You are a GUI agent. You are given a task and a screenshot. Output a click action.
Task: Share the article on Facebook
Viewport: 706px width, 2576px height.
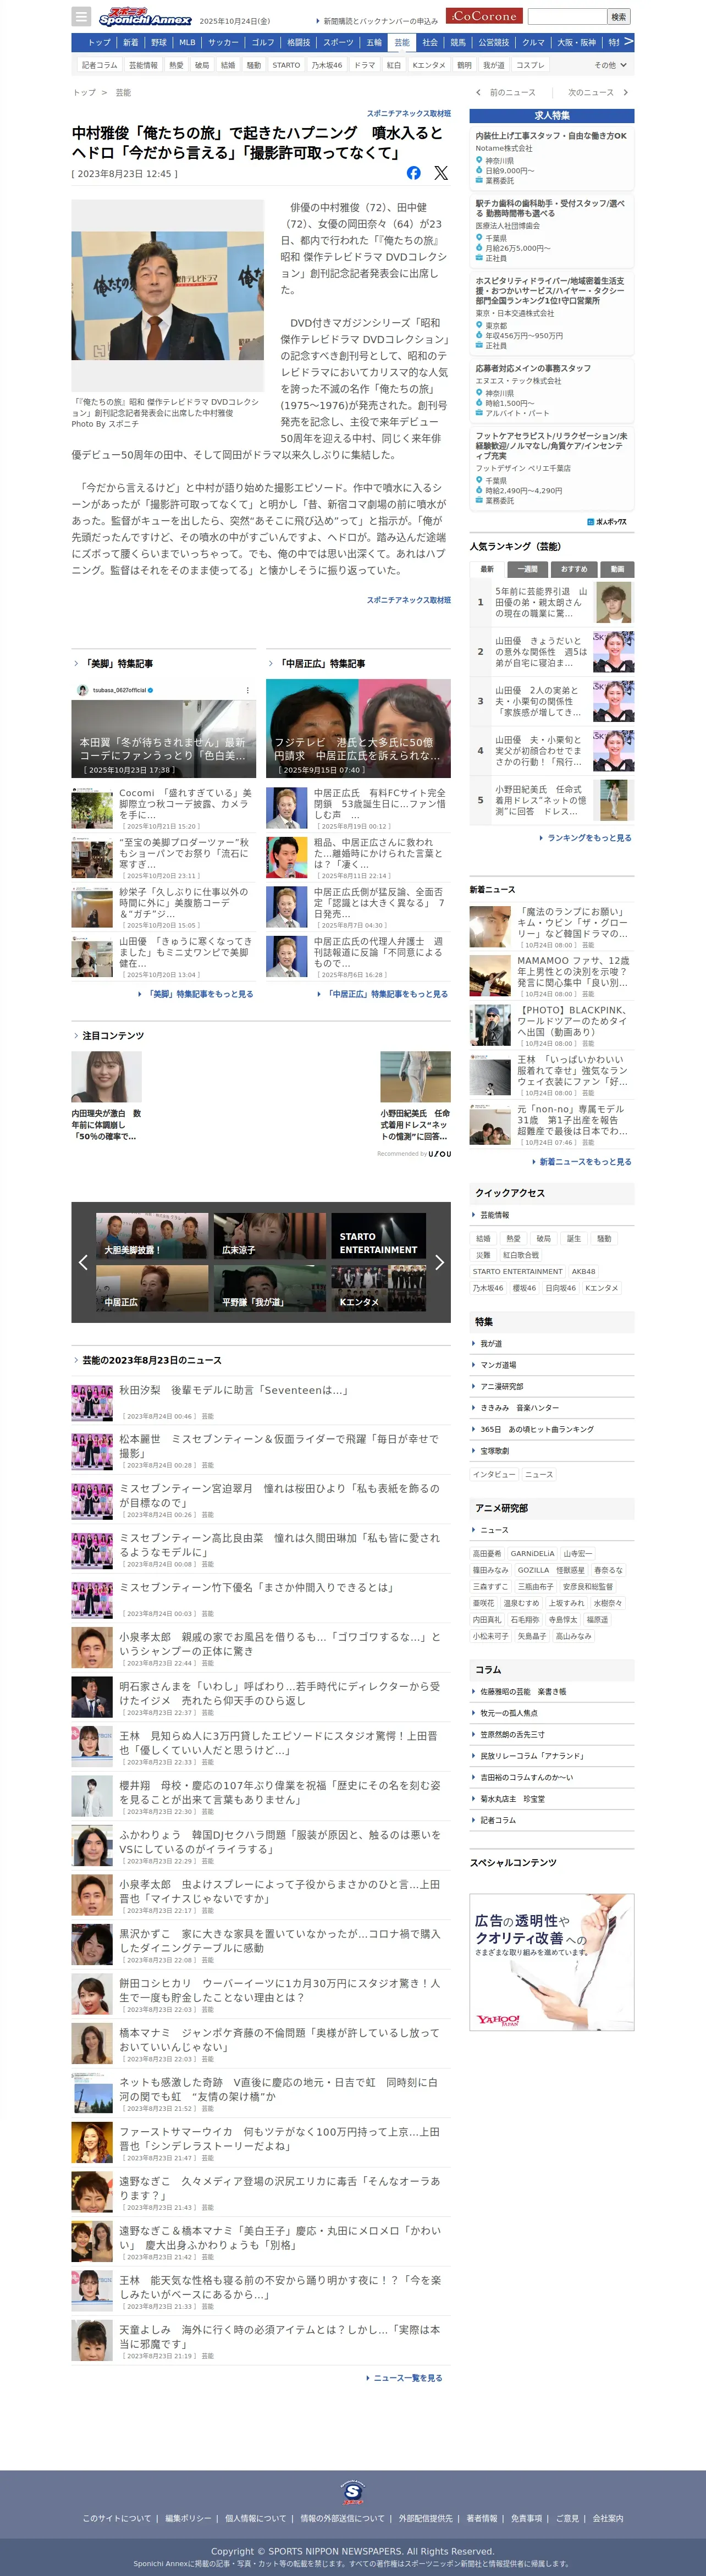point(414,173)
